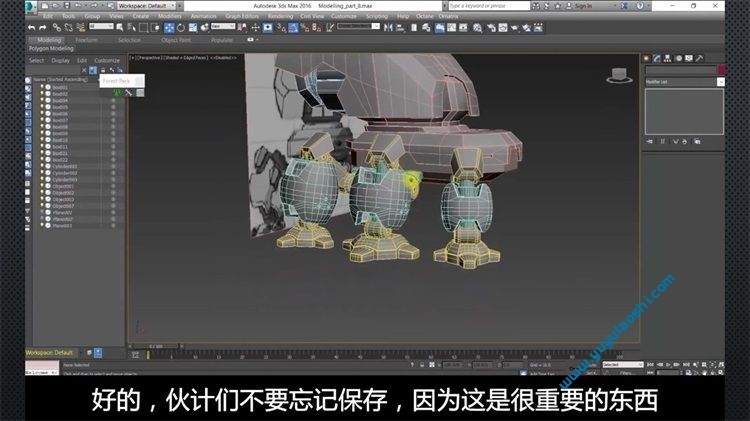Open the Help menu
The height and width of the screenshot is (421, 750).
(x=403, y=16)
